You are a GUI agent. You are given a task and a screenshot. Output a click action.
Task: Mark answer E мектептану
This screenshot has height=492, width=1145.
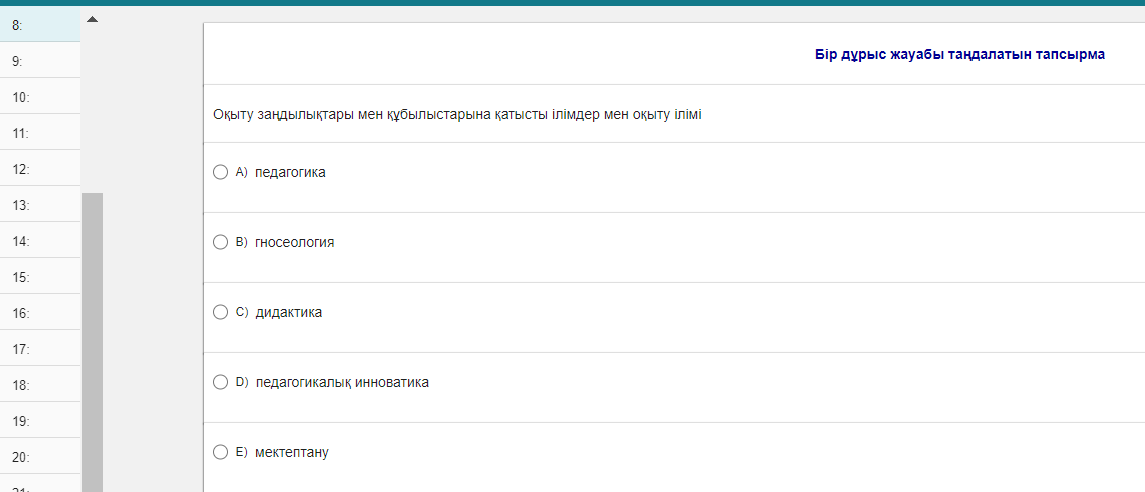click(221, 452)
